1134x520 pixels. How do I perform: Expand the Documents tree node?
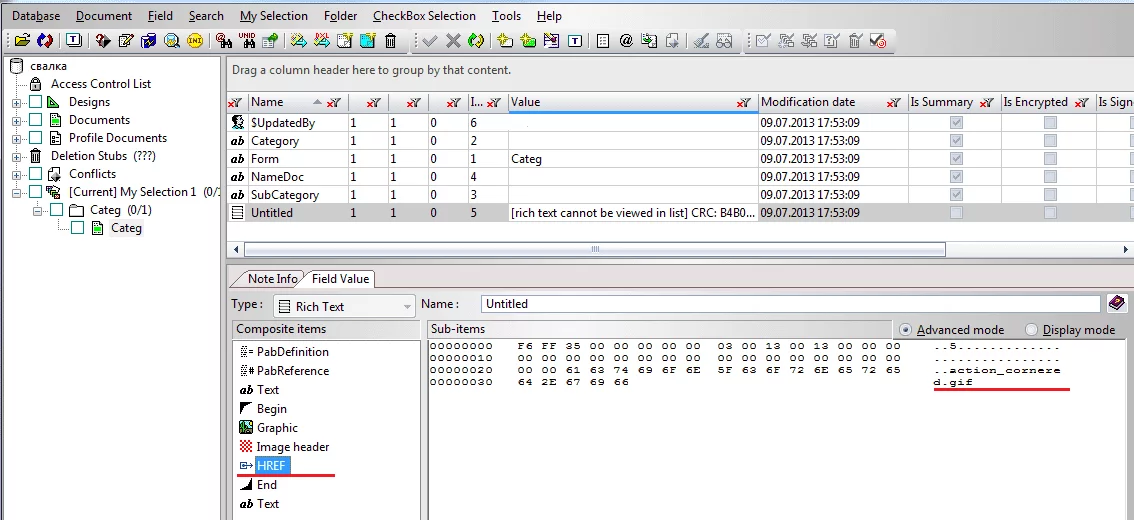coord(16,121)
